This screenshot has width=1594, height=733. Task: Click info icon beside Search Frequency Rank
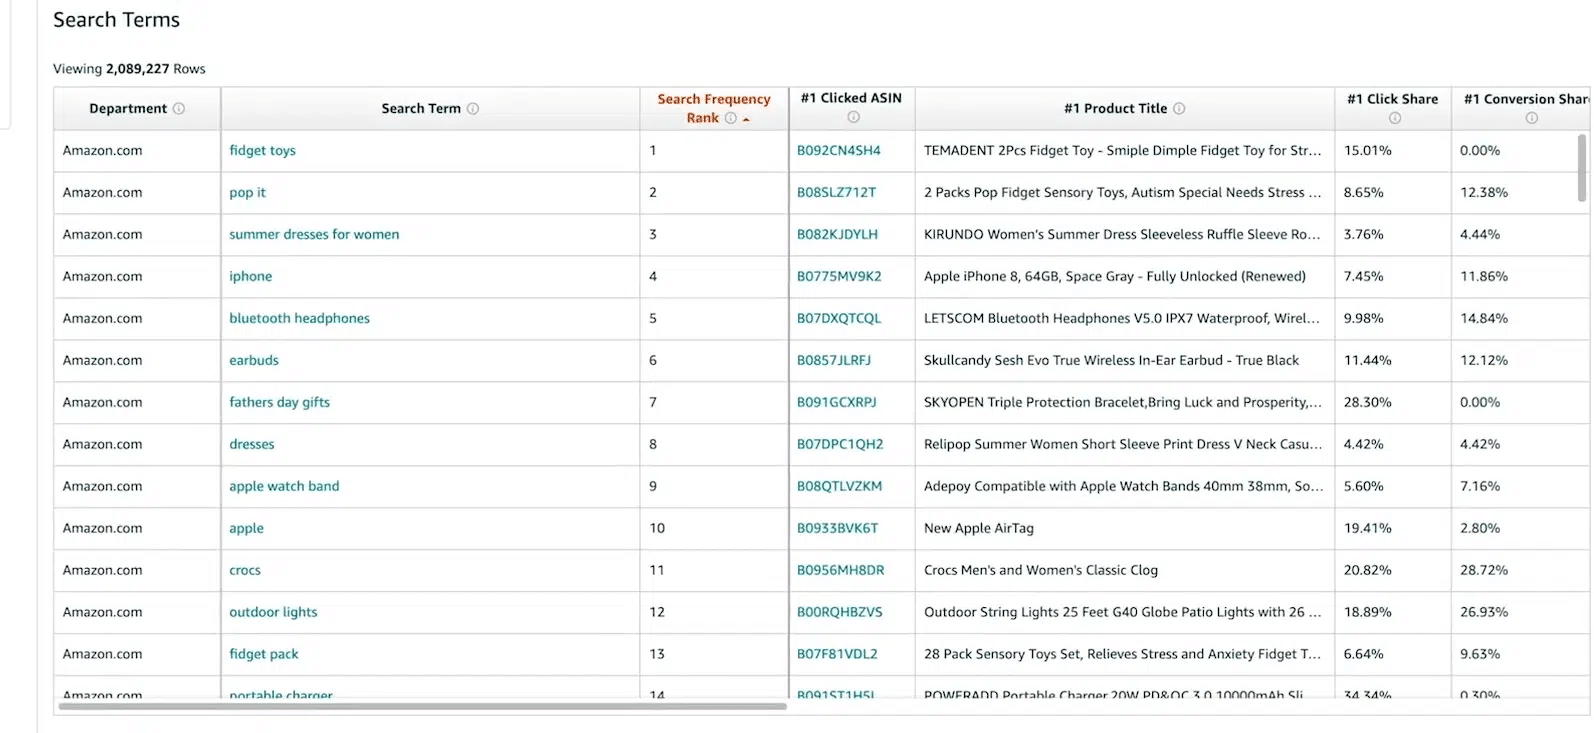click(731, 118)
